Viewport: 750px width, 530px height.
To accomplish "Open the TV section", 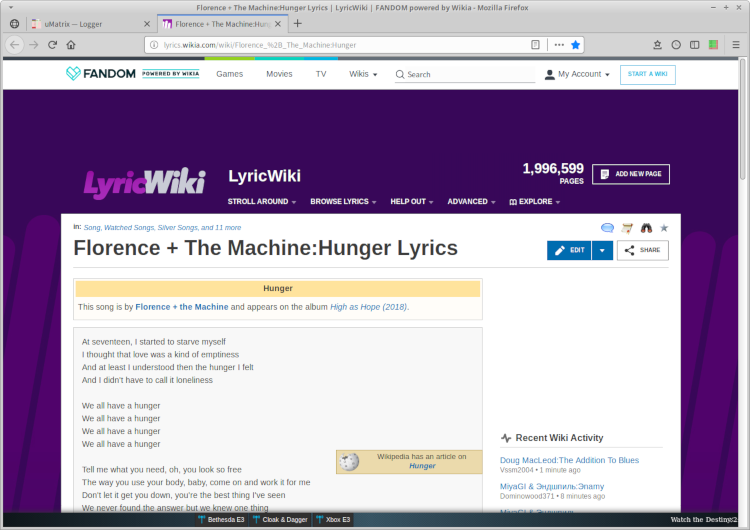I will (321, 74).
